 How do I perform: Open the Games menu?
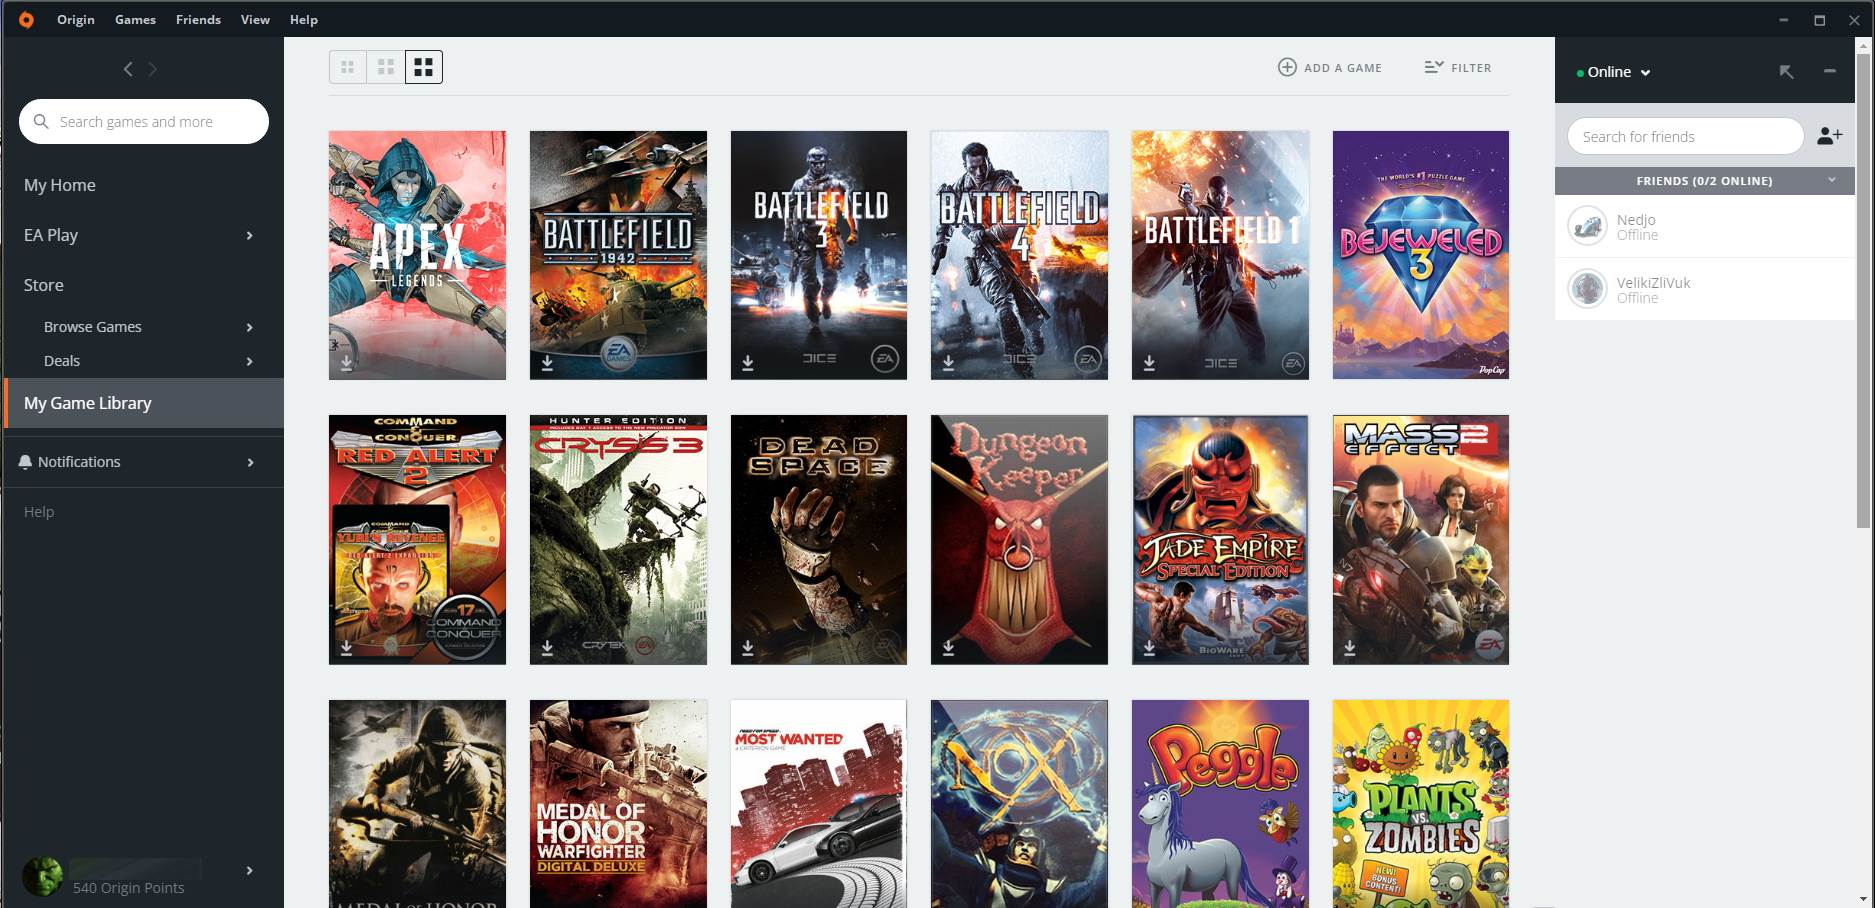tap(135, 19)
